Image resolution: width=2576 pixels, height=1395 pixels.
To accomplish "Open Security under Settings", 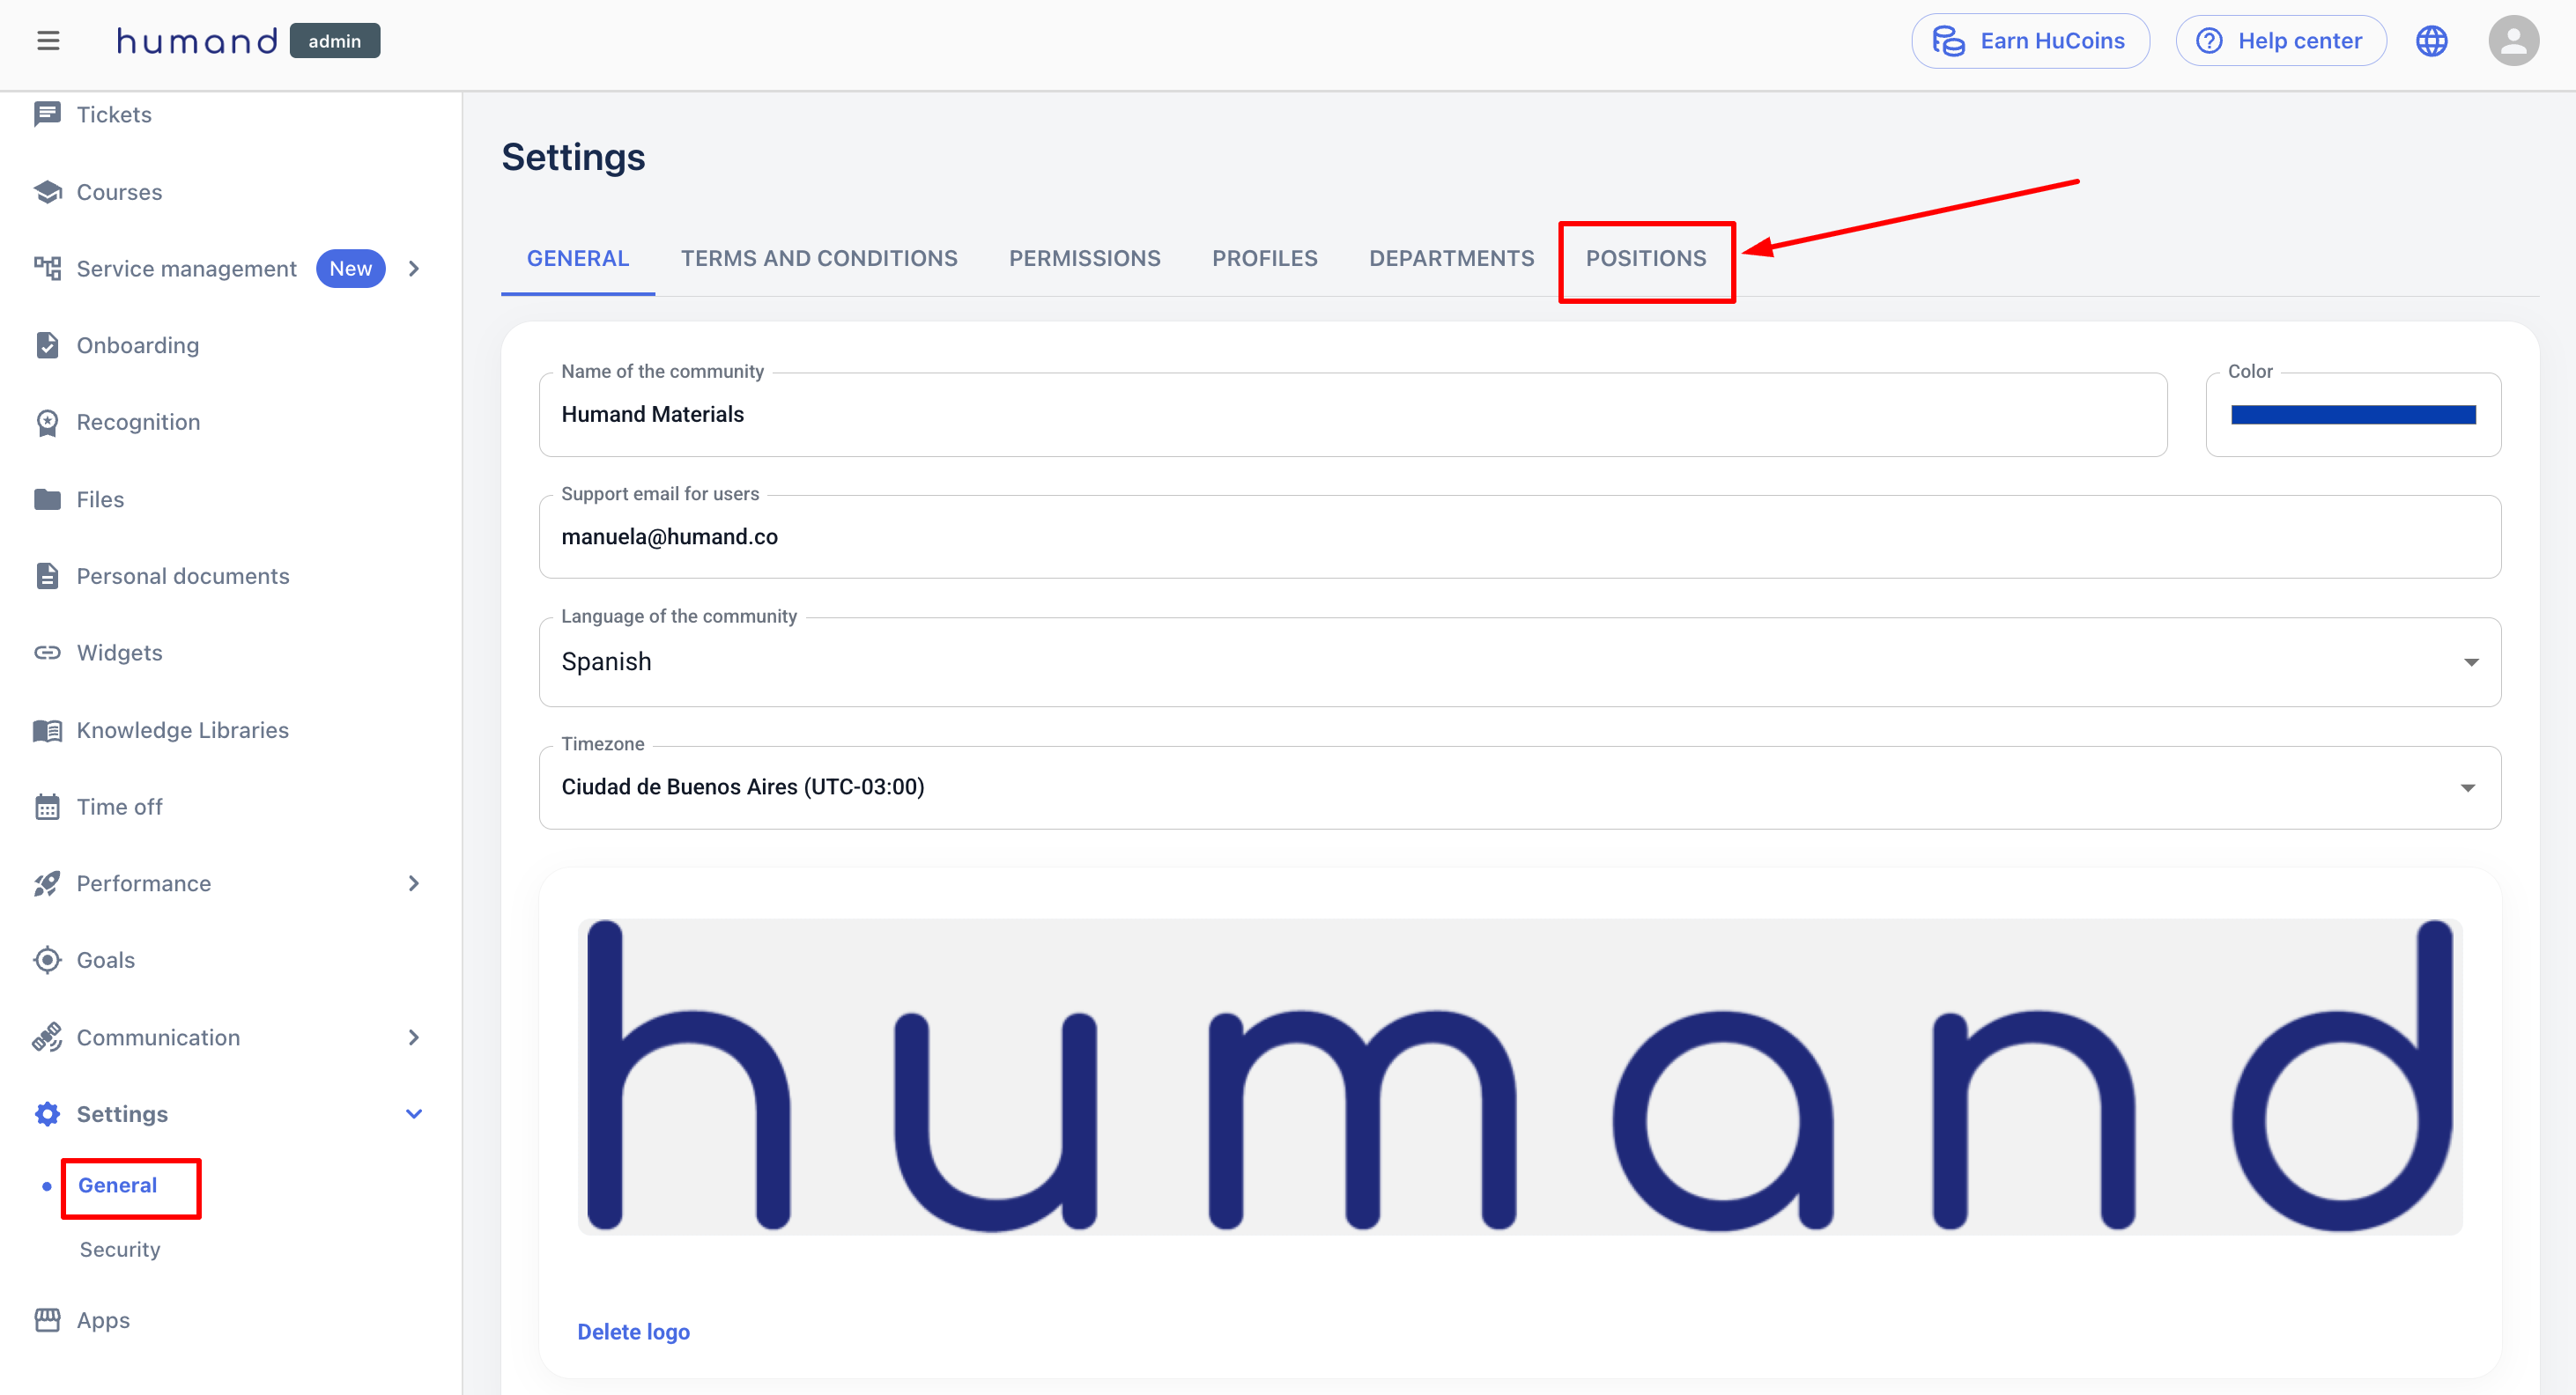I will click(x=119, y=1249).
